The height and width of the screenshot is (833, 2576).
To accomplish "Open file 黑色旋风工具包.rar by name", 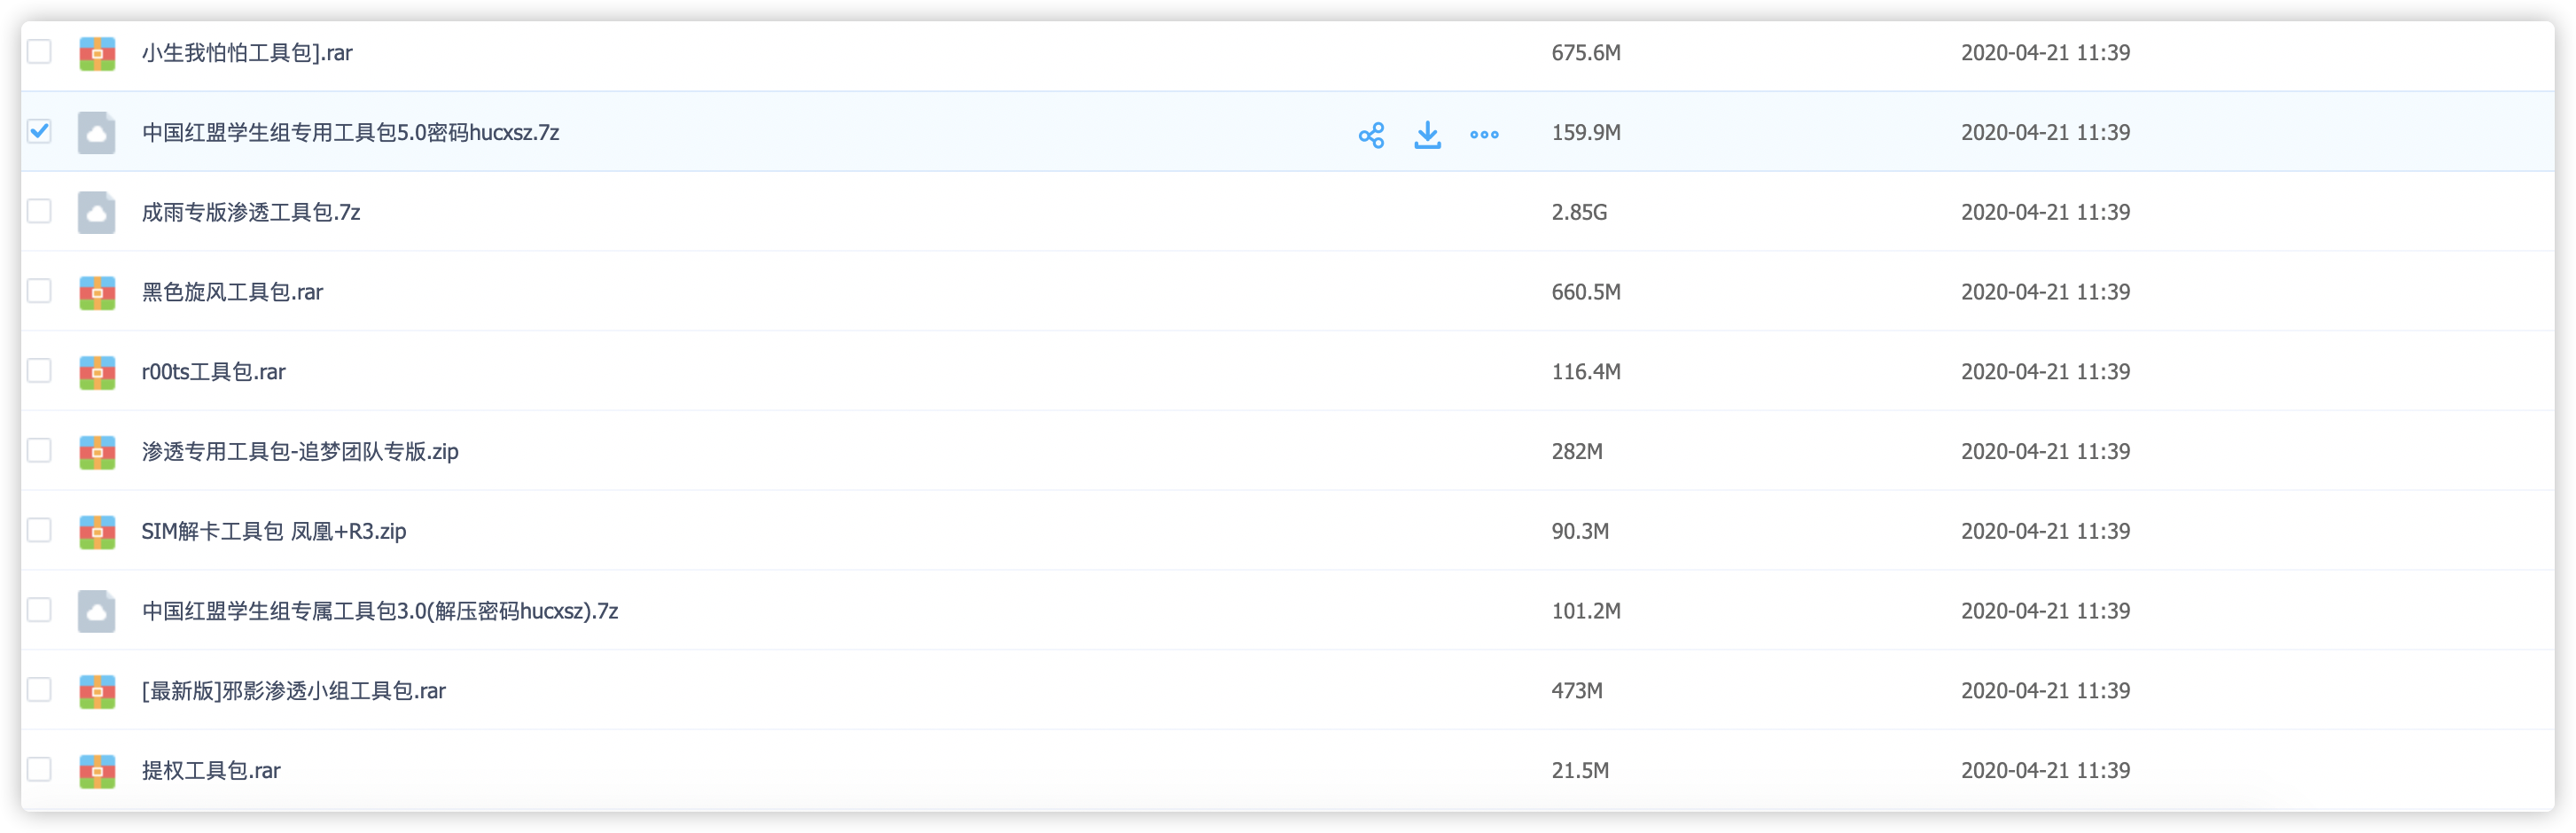I will (x=232, y=292).
